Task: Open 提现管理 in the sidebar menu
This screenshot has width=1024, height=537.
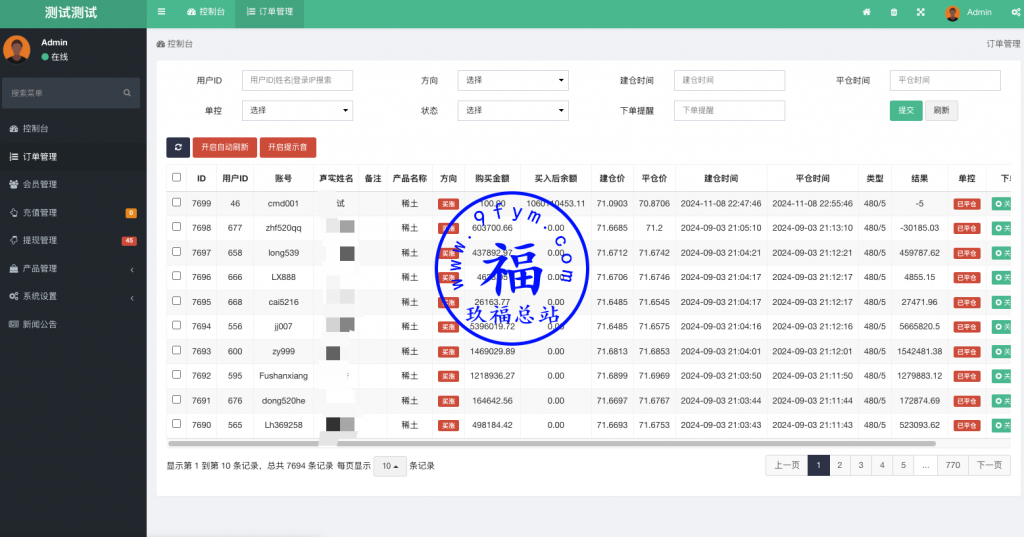Action: pos(40,240)
